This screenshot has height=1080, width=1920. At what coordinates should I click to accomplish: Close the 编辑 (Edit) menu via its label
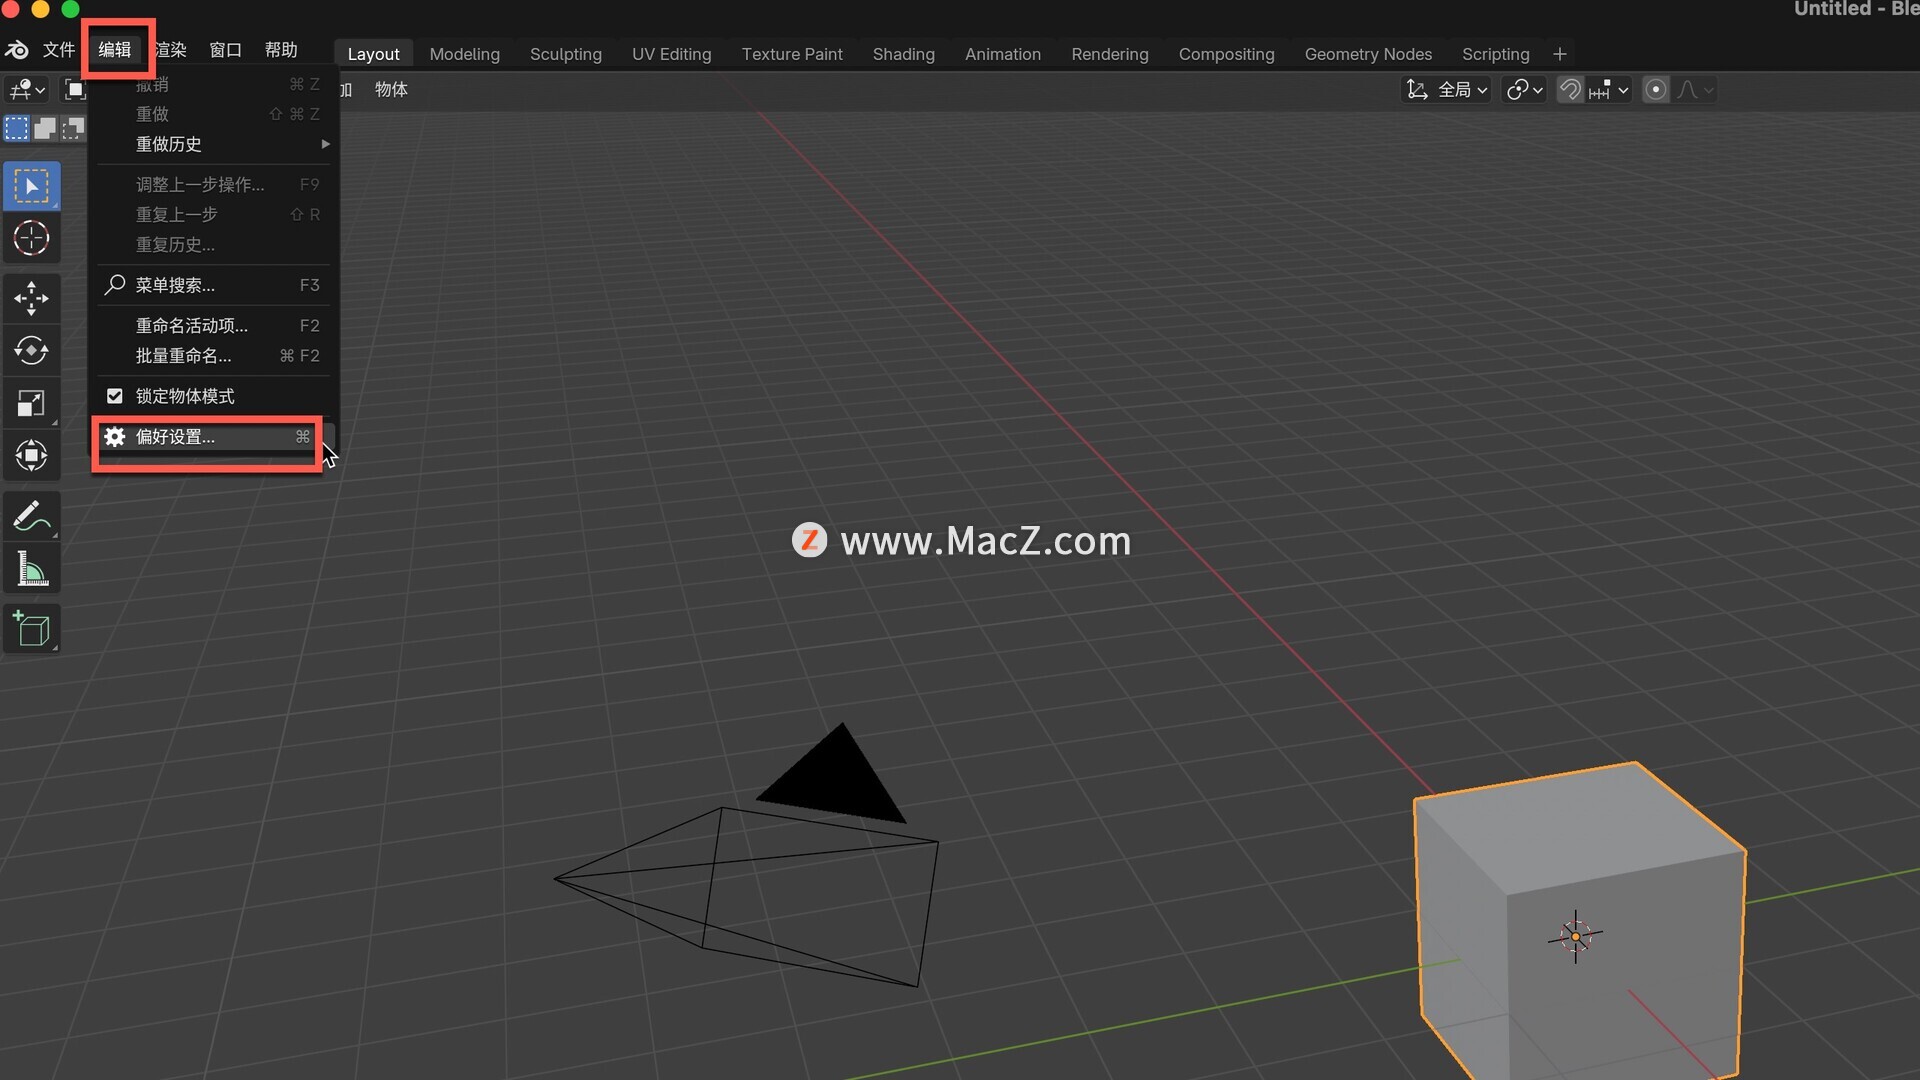pos(115,50)
